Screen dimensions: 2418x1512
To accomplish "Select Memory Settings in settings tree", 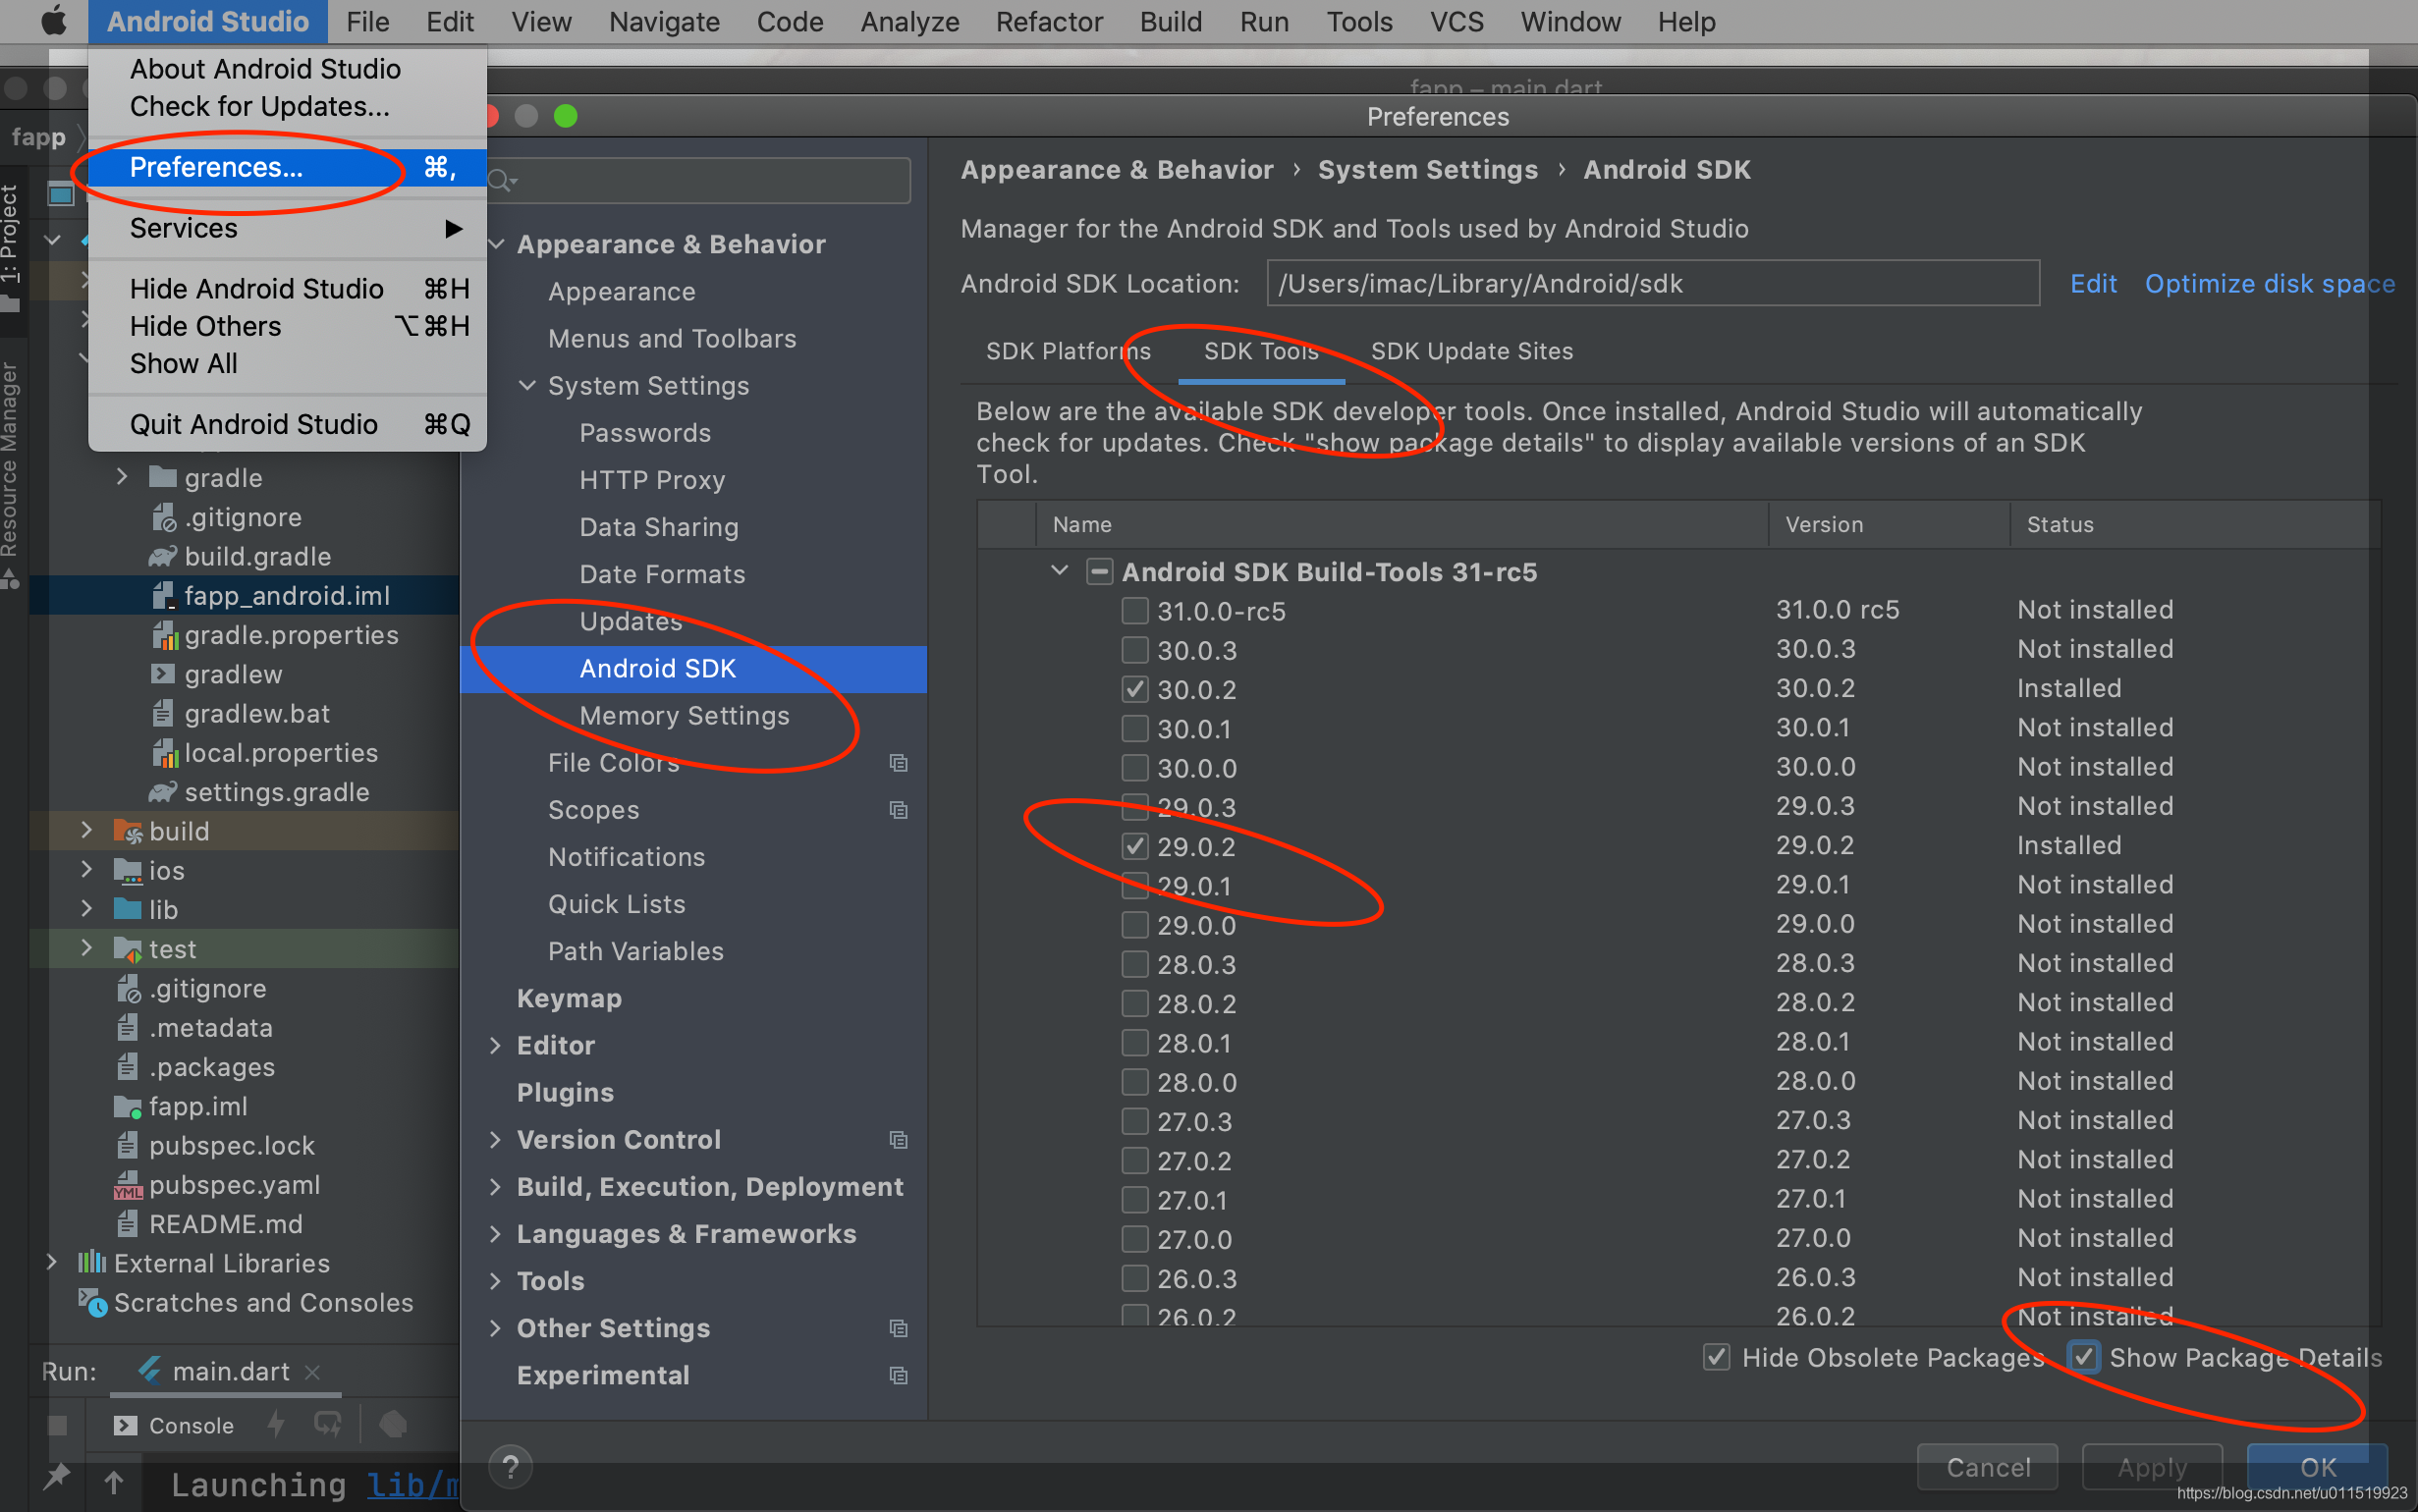I will tap(684, 716).
